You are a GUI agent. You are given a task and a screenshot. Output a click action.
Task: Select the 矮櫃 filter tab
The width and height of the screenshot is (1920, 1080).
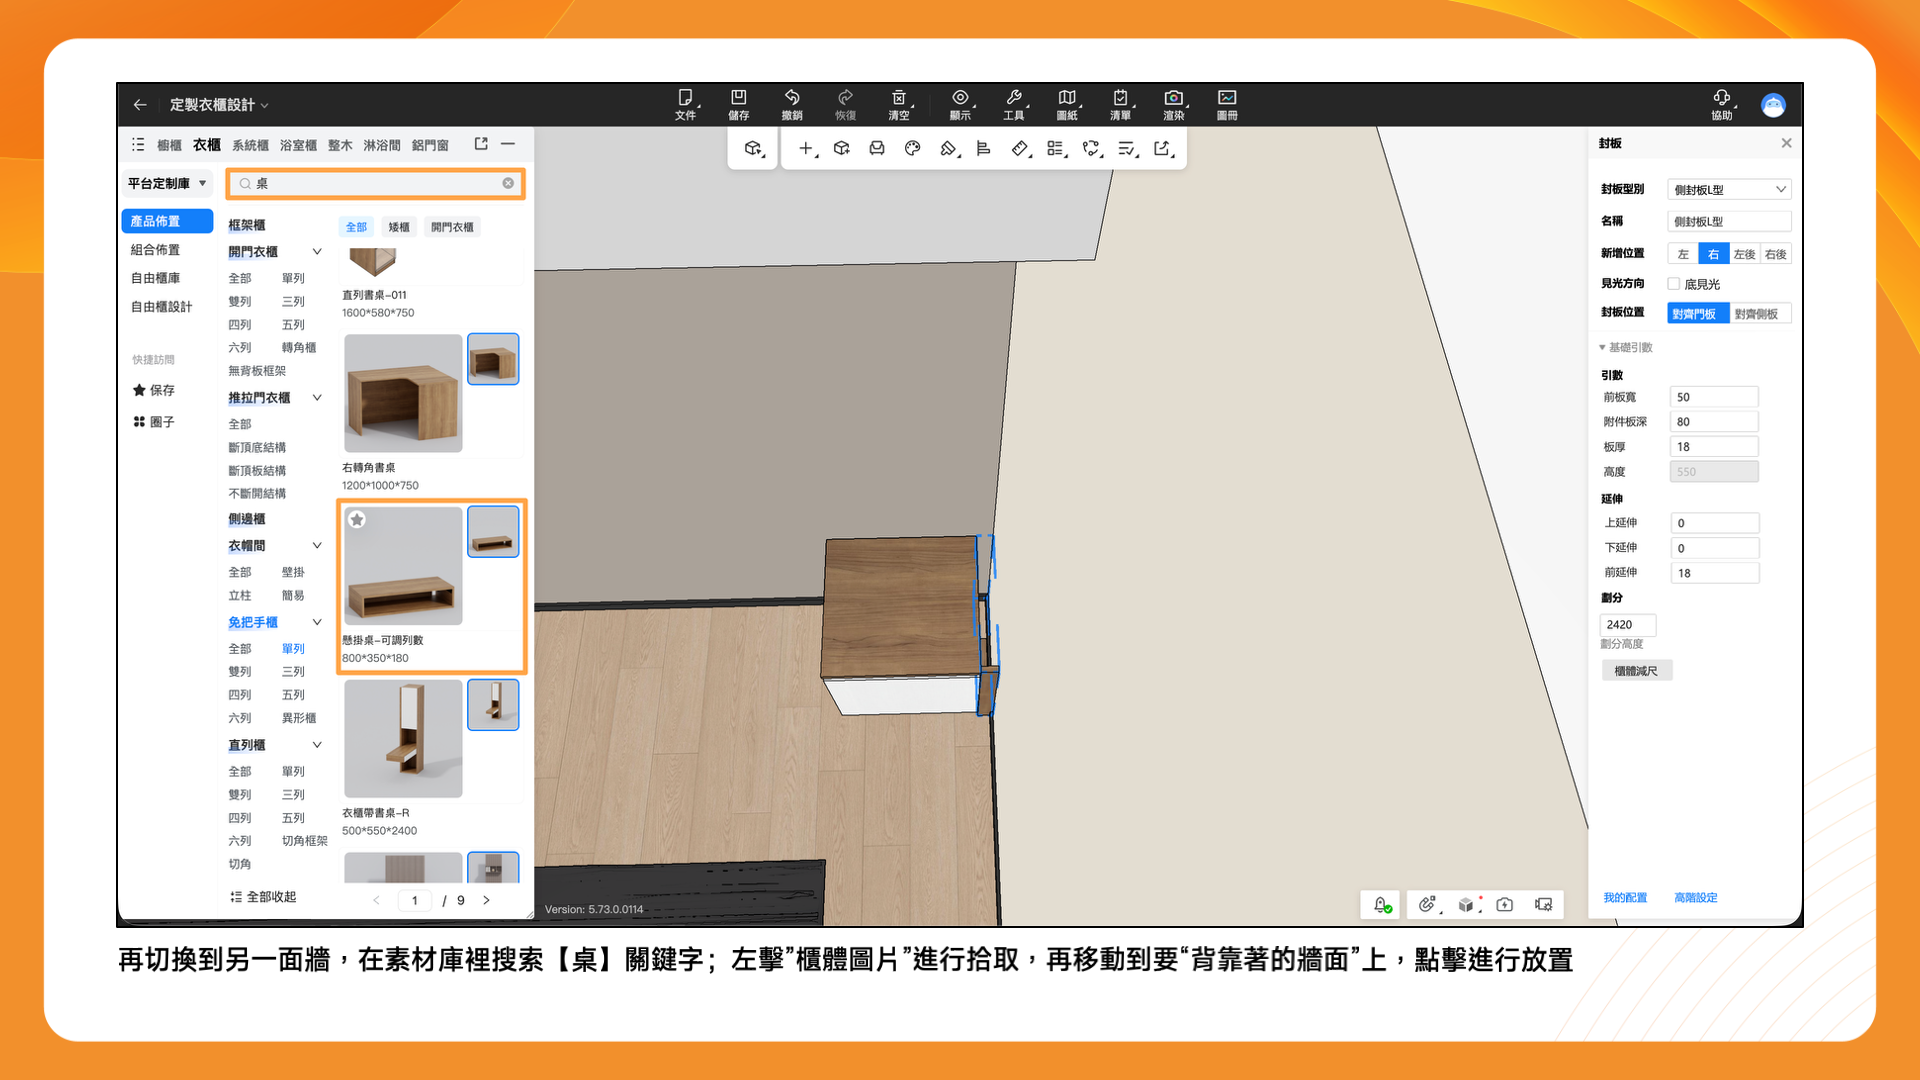pyautogui.click(x=399, y=227)
